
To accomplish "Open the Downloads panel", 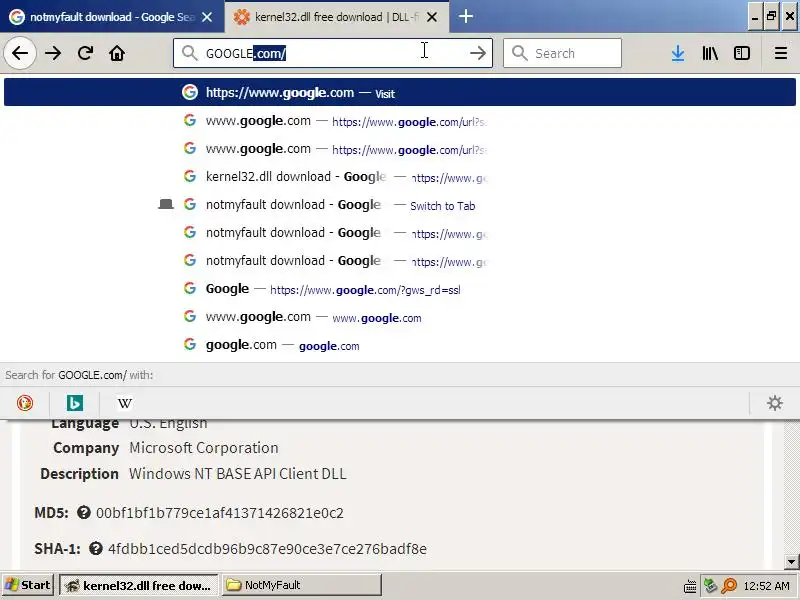I will 678,53.
